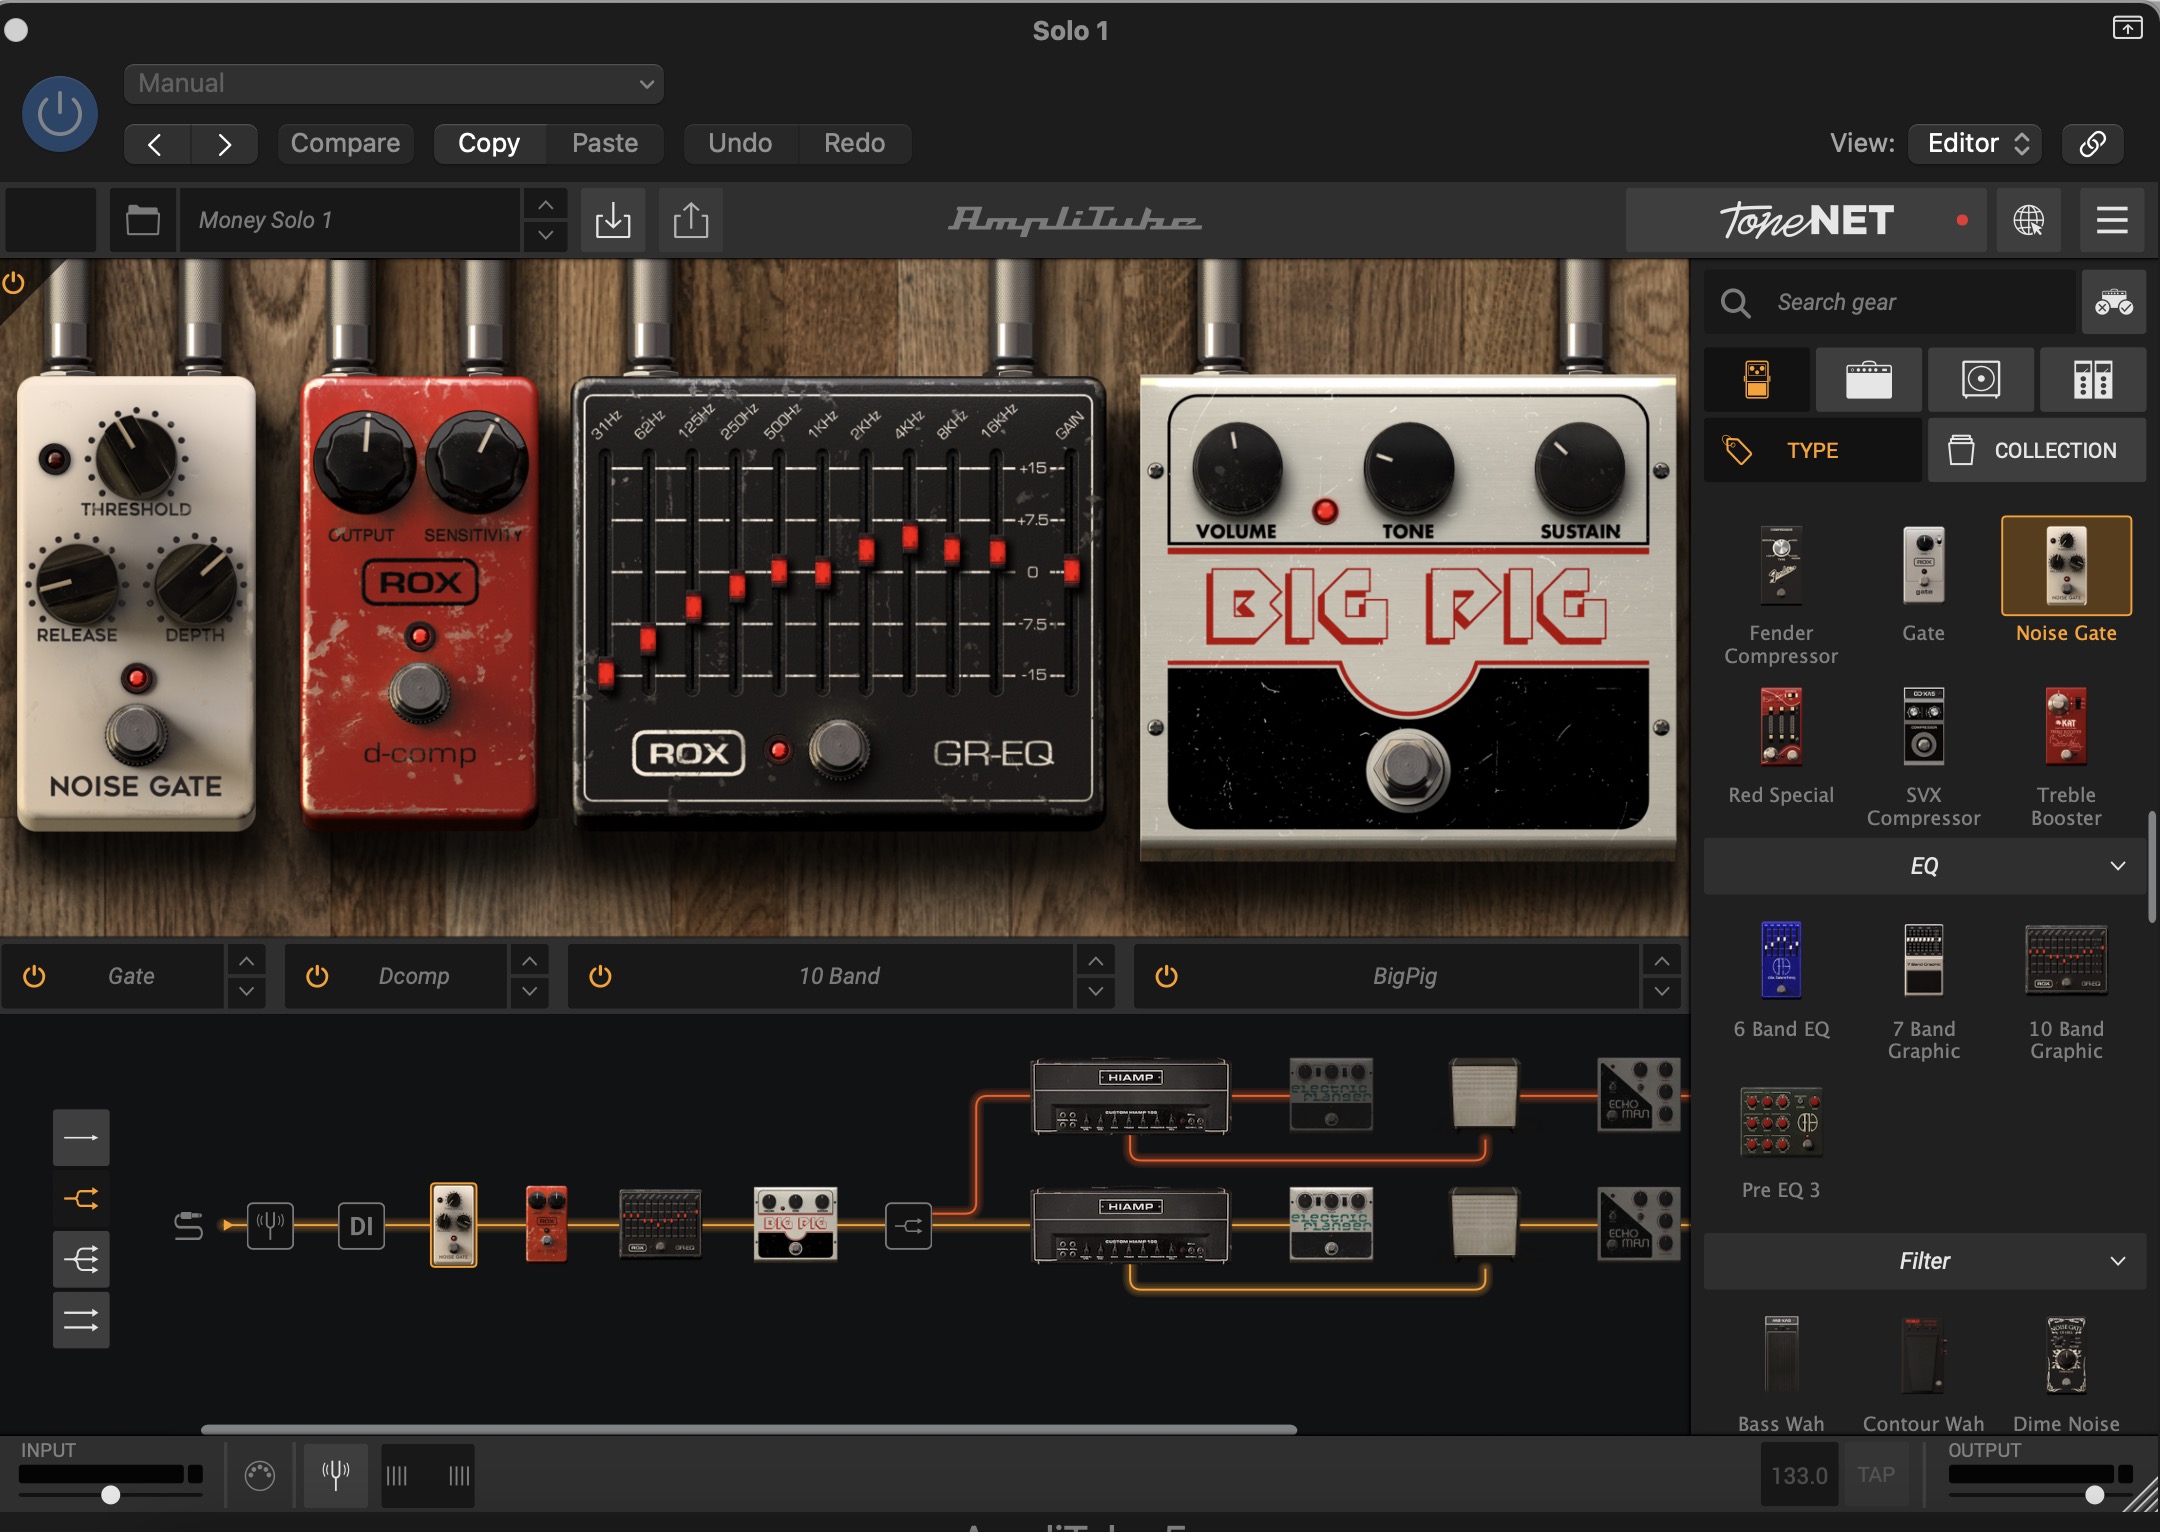
Task: Click the tuner block in signal chain
Action: point(270,1225)
